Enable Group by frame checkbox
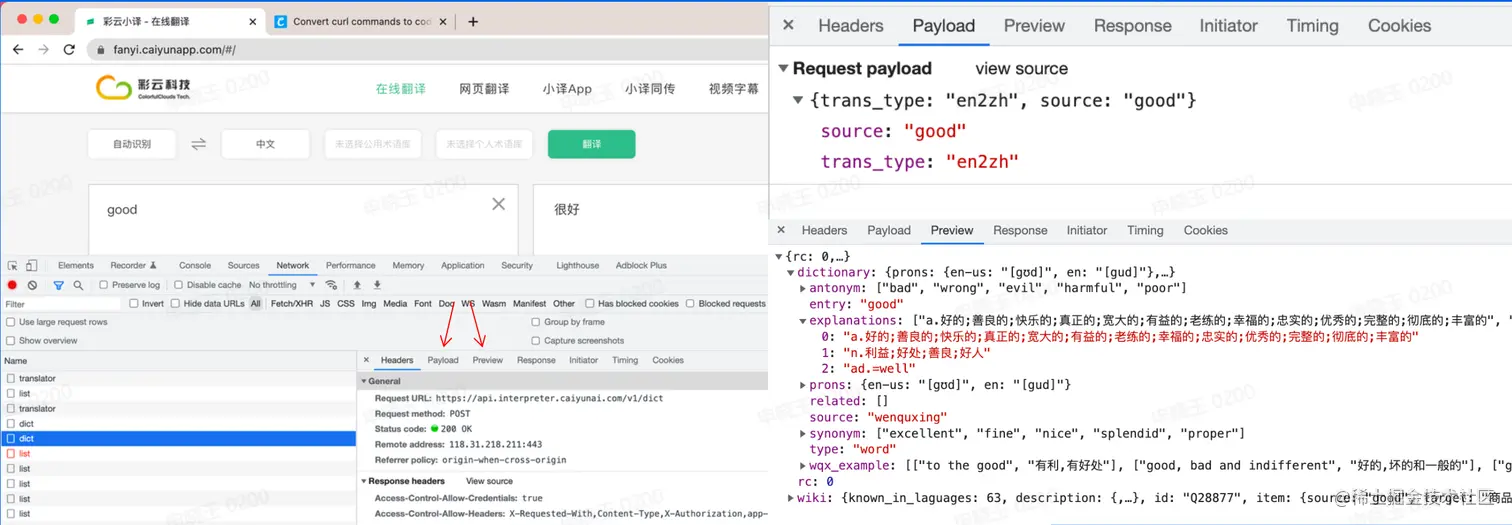Screen dimensions: 1512x525 pos(536,322)
